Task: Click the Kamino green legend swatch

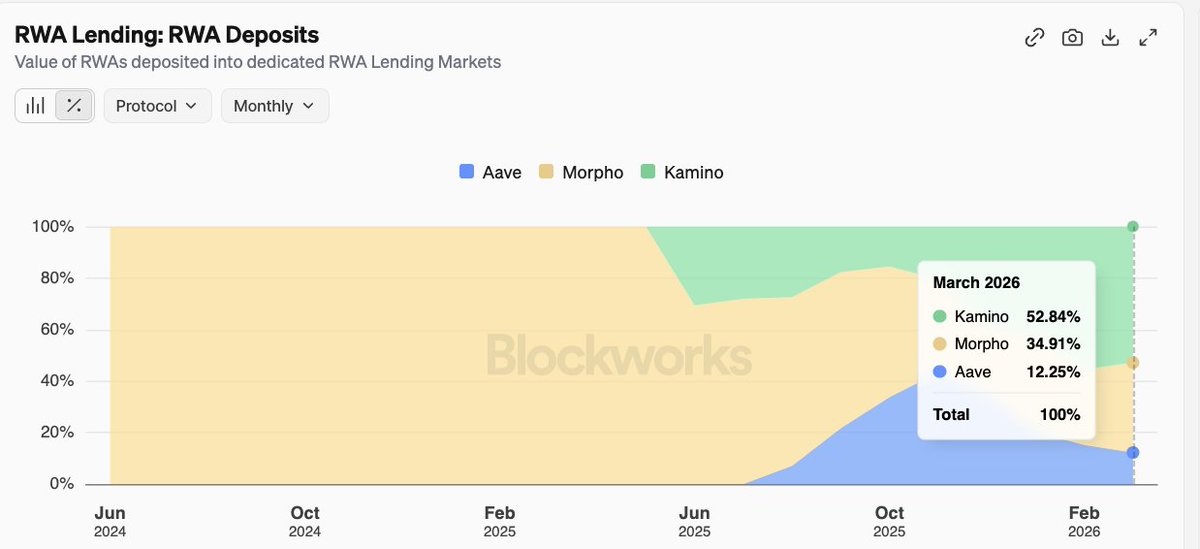Action: 647,172
